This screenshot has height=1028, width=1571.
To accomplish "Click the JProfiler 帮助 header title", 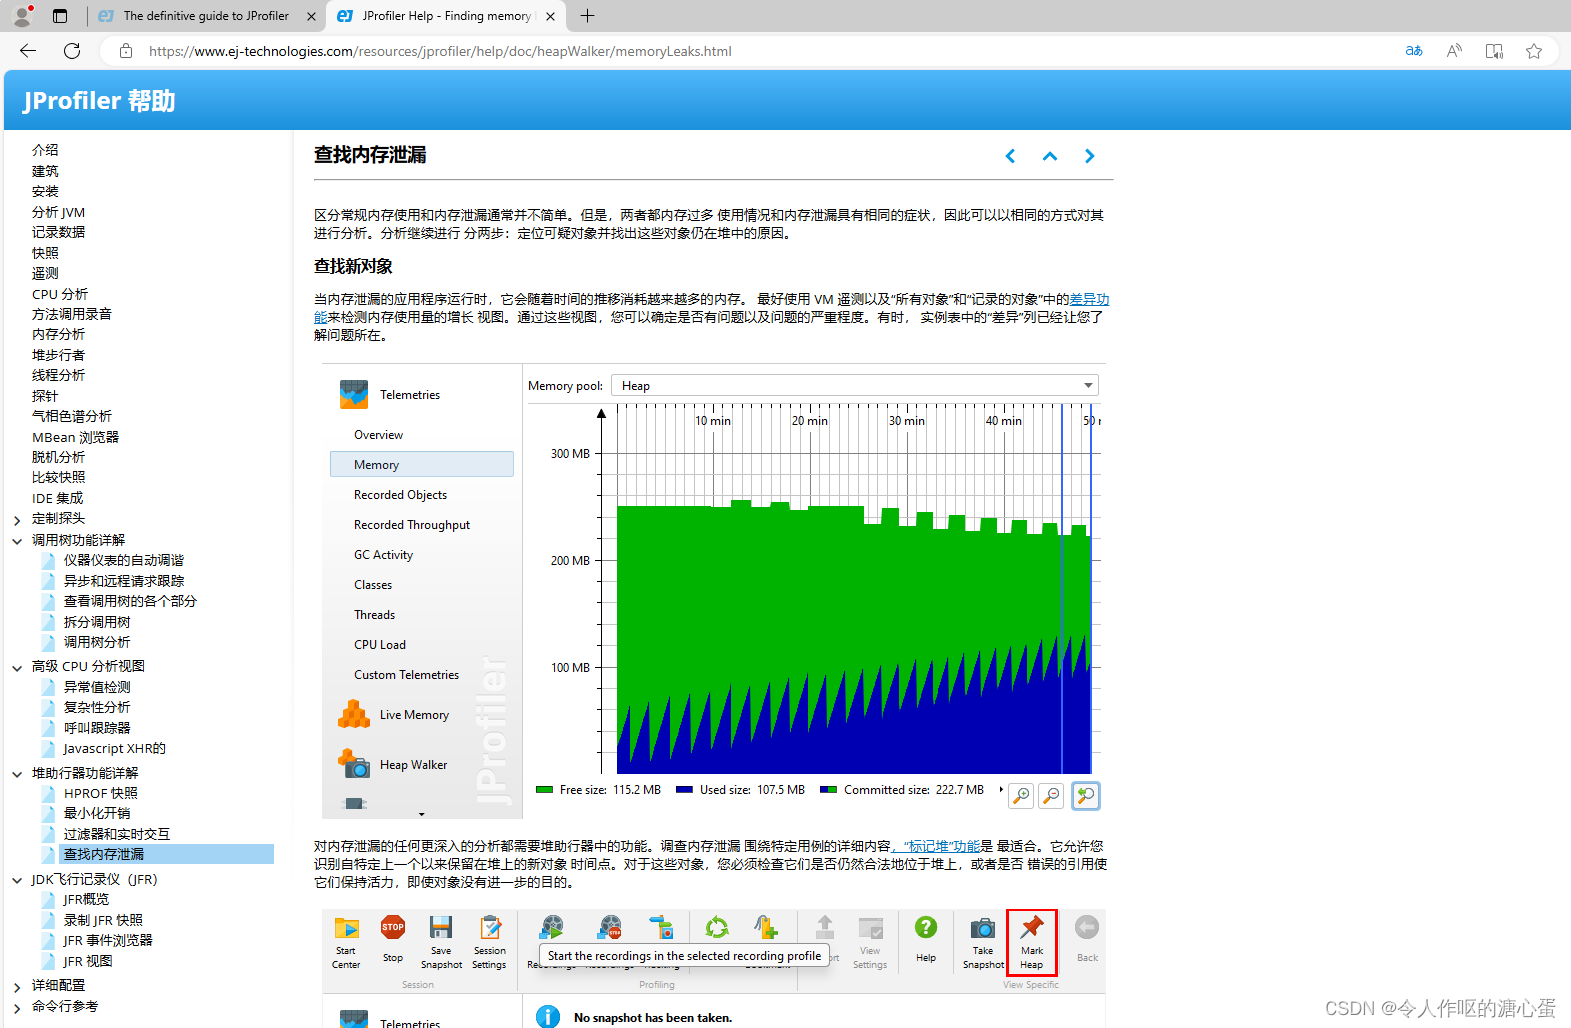I will [x=99, y=101].
